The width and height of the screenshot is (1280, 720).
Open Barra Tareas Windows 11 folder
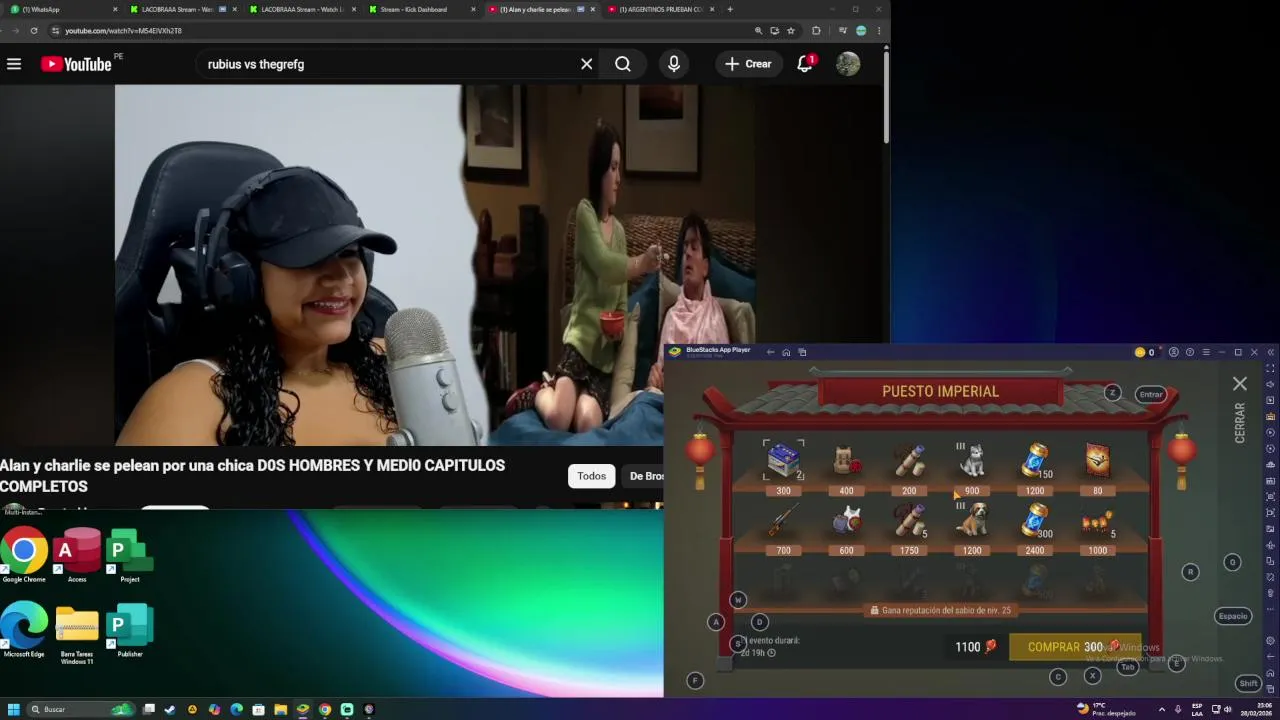pyautogui.click(x=77, y=634)
